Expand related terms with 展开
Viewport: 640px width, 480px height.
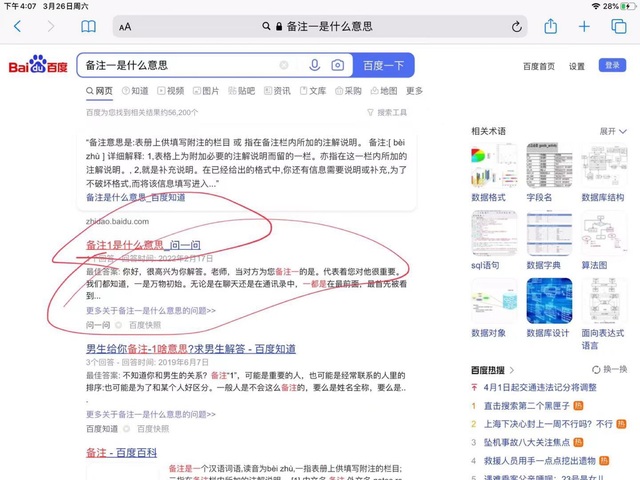[x=612, y=131]
